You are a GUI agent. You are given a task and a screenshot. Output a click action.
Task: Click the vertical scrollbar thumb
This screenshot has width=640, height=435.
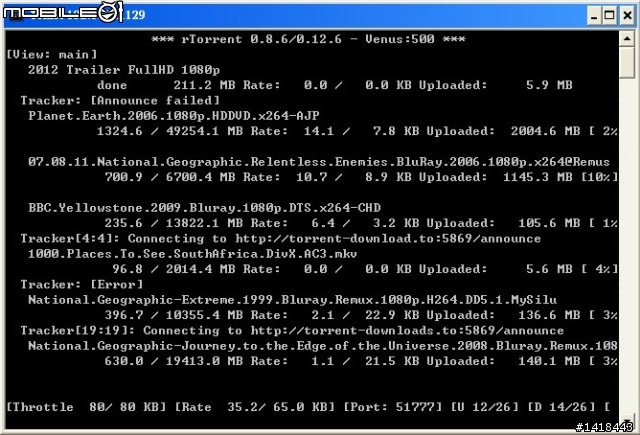[x=627, y=62]
